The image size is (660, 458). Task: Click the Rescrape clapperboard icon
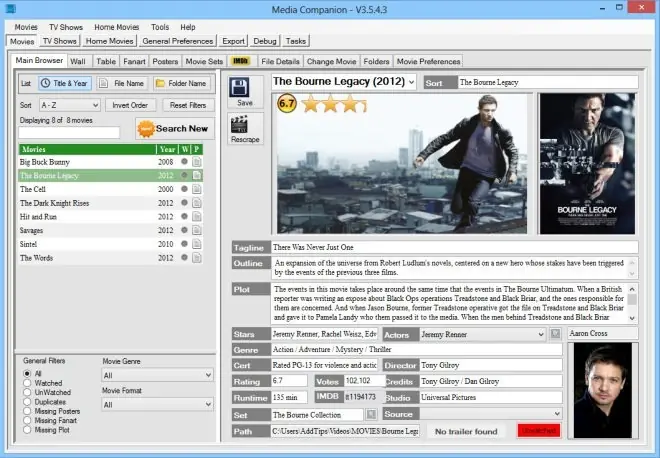(239, 125)
